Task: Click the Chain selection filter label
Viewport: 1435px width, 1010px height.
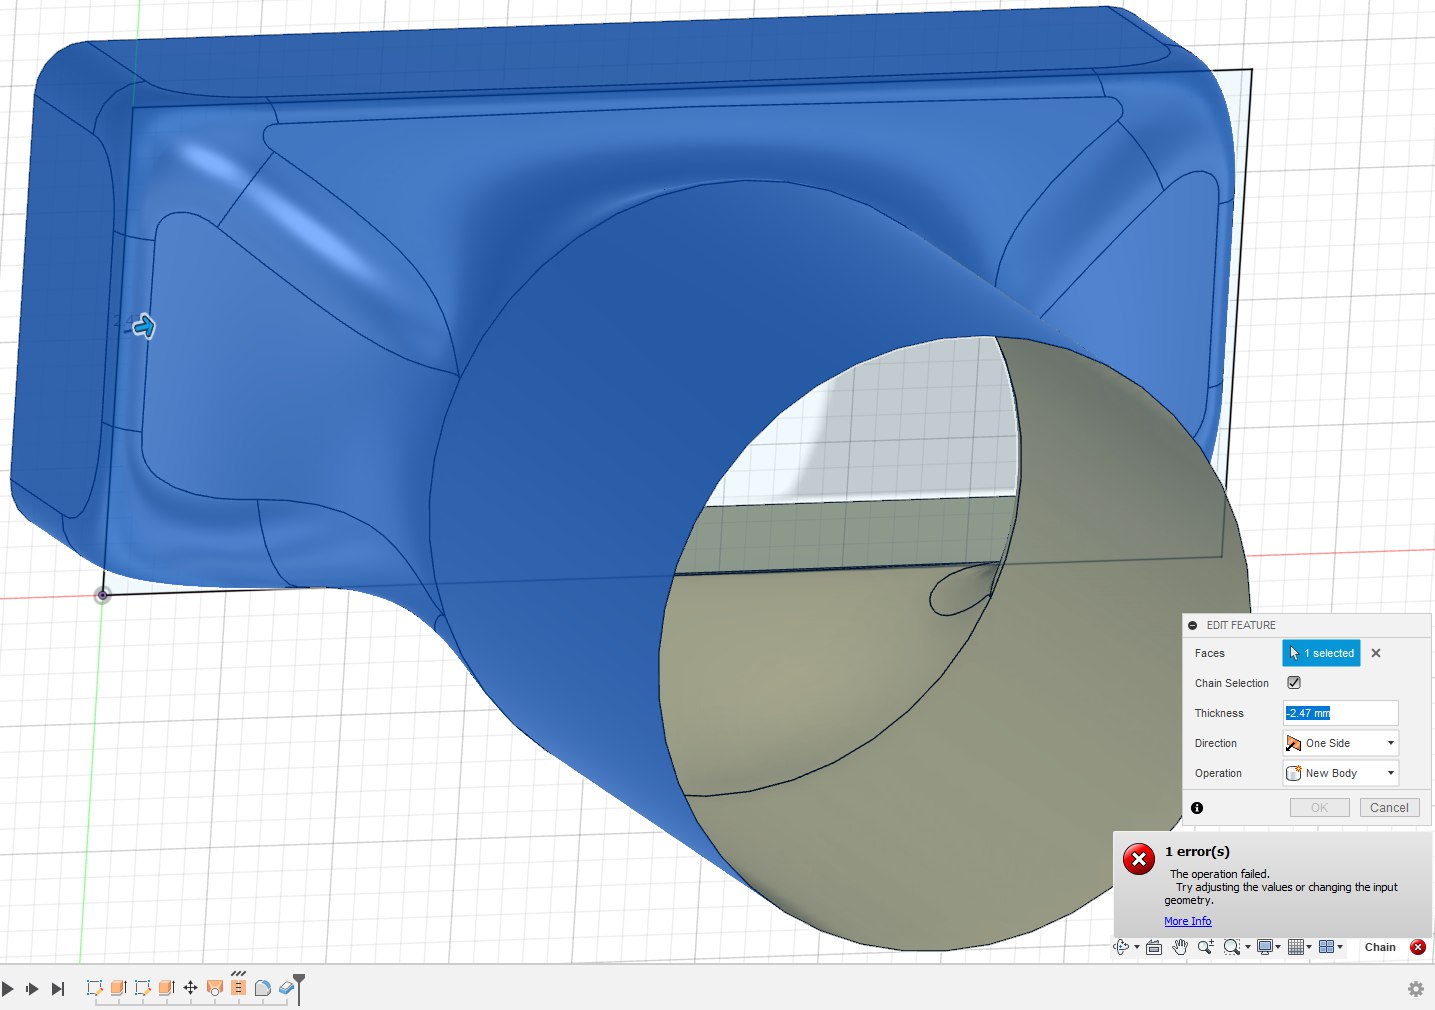Action: pyautogui.click(x=1380, y=947)
